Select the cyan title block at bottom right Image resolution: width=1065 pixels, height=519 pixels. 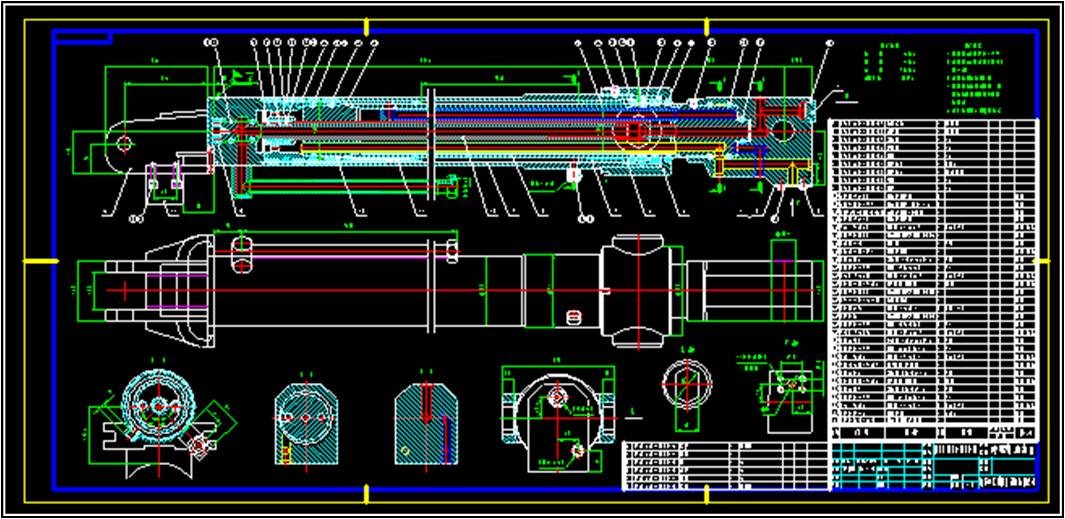(935, 466)
